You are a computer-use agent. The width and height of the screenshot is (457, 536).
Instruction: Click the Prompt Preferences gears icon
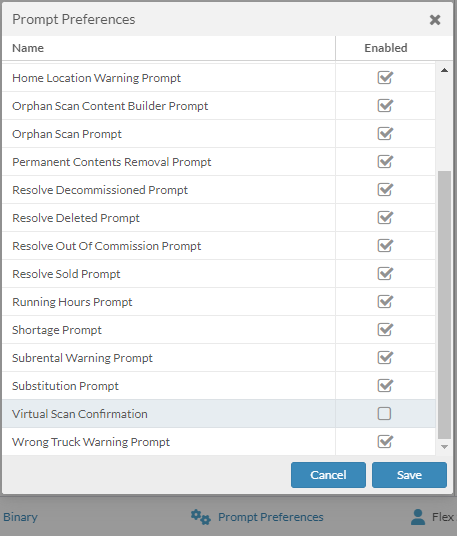click(201, 517)
